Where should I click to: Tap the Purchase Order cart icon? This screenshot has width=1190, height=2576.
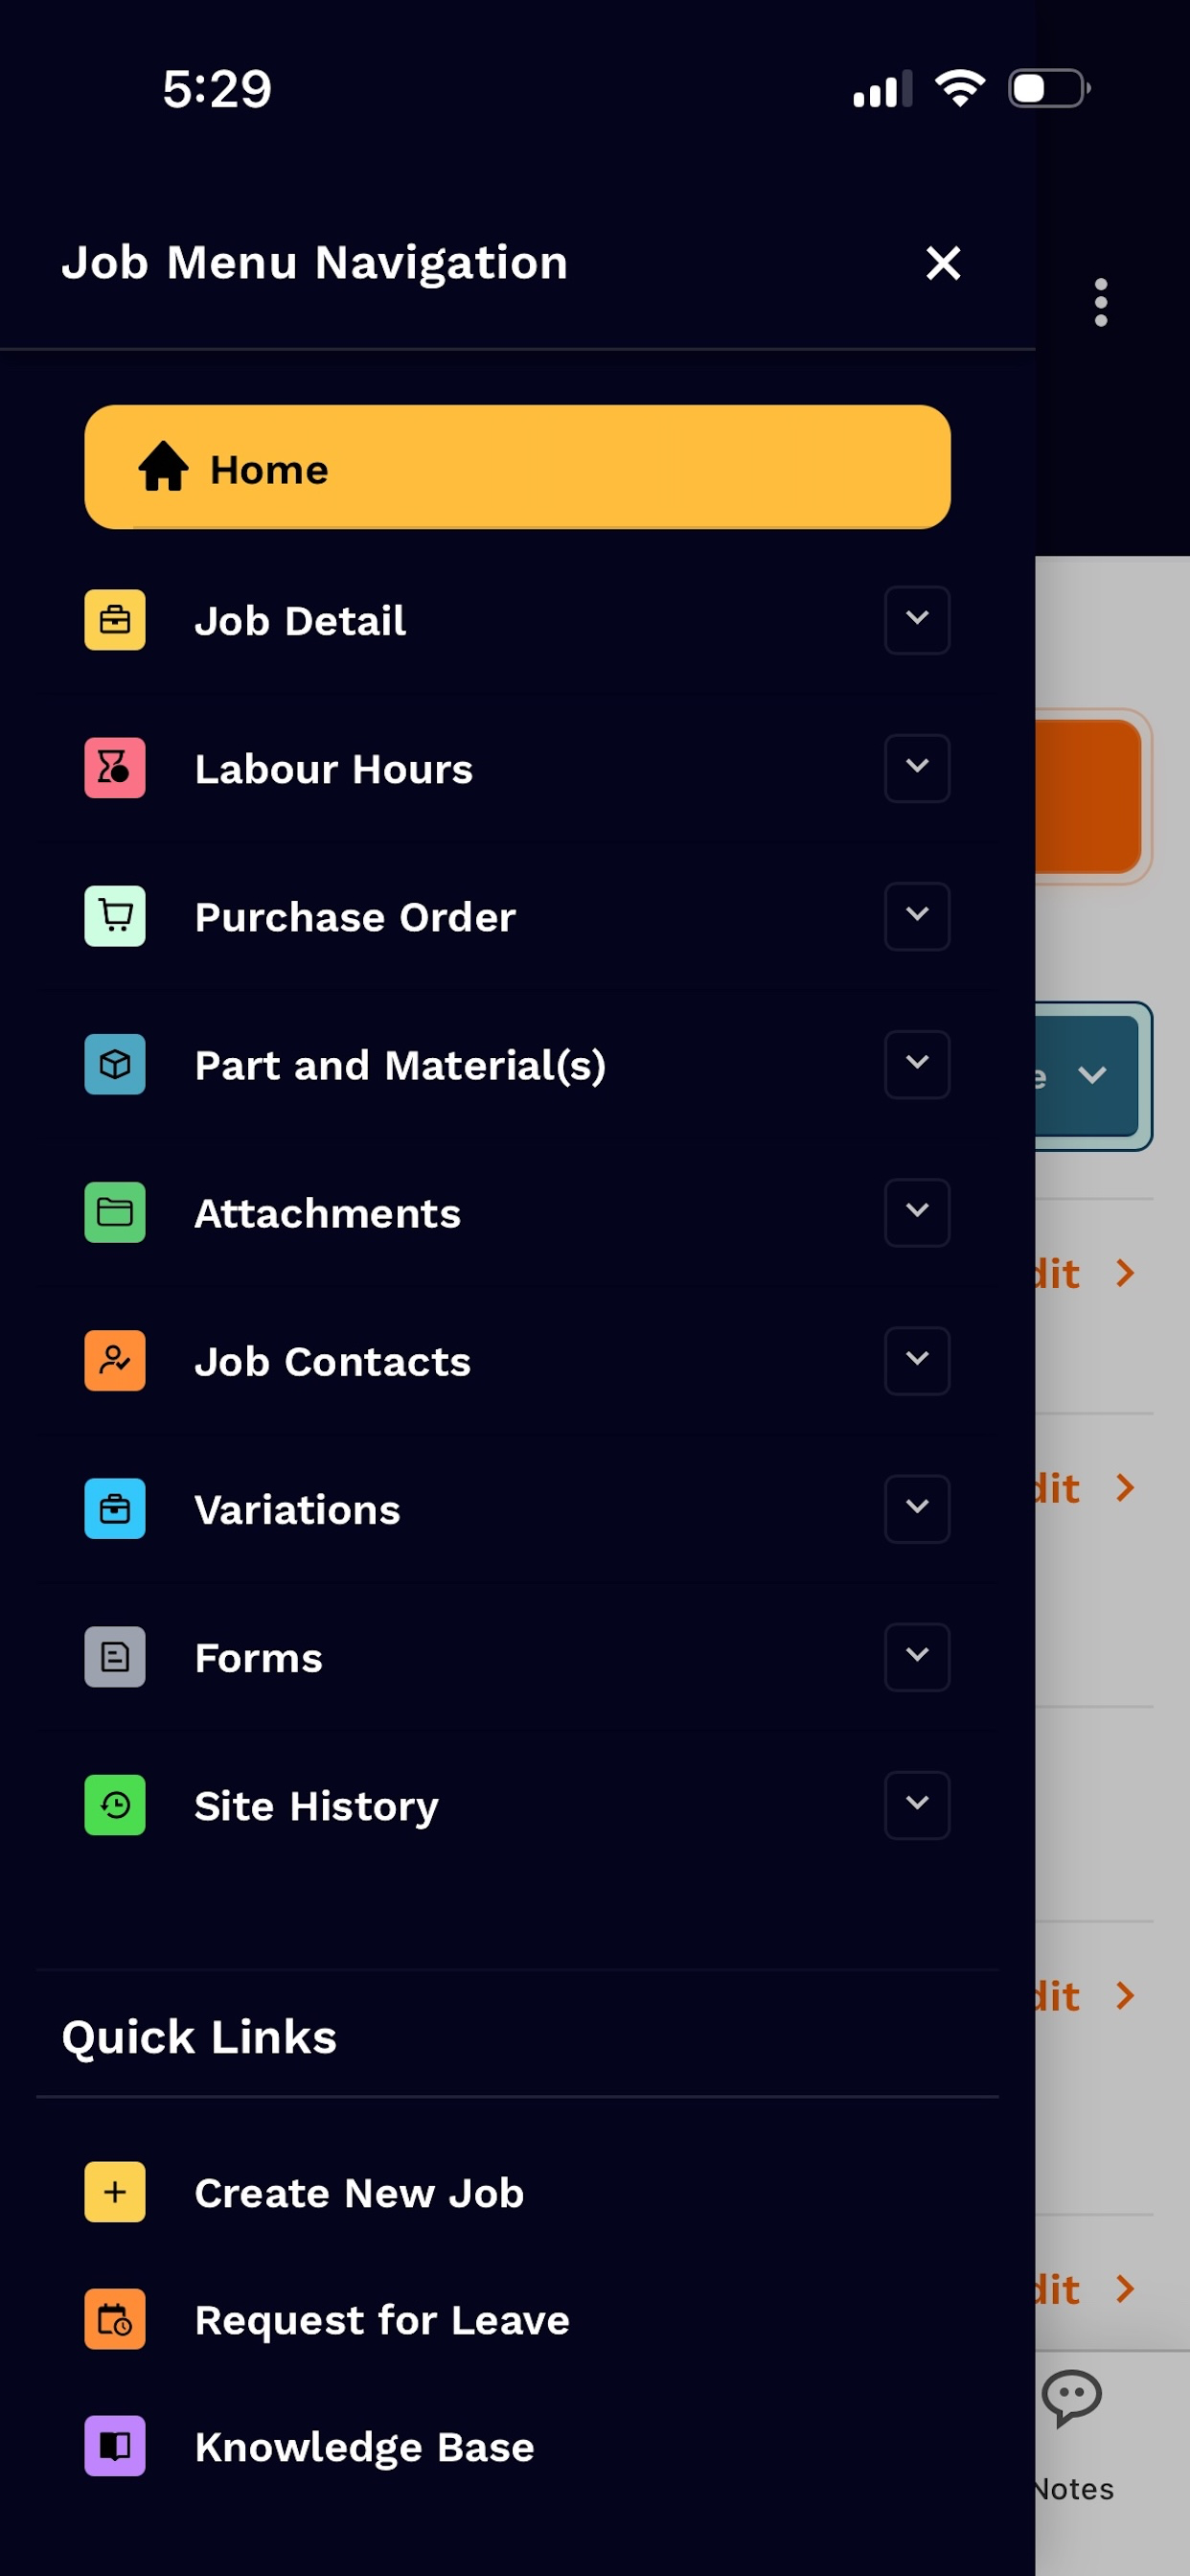[115, 916]
